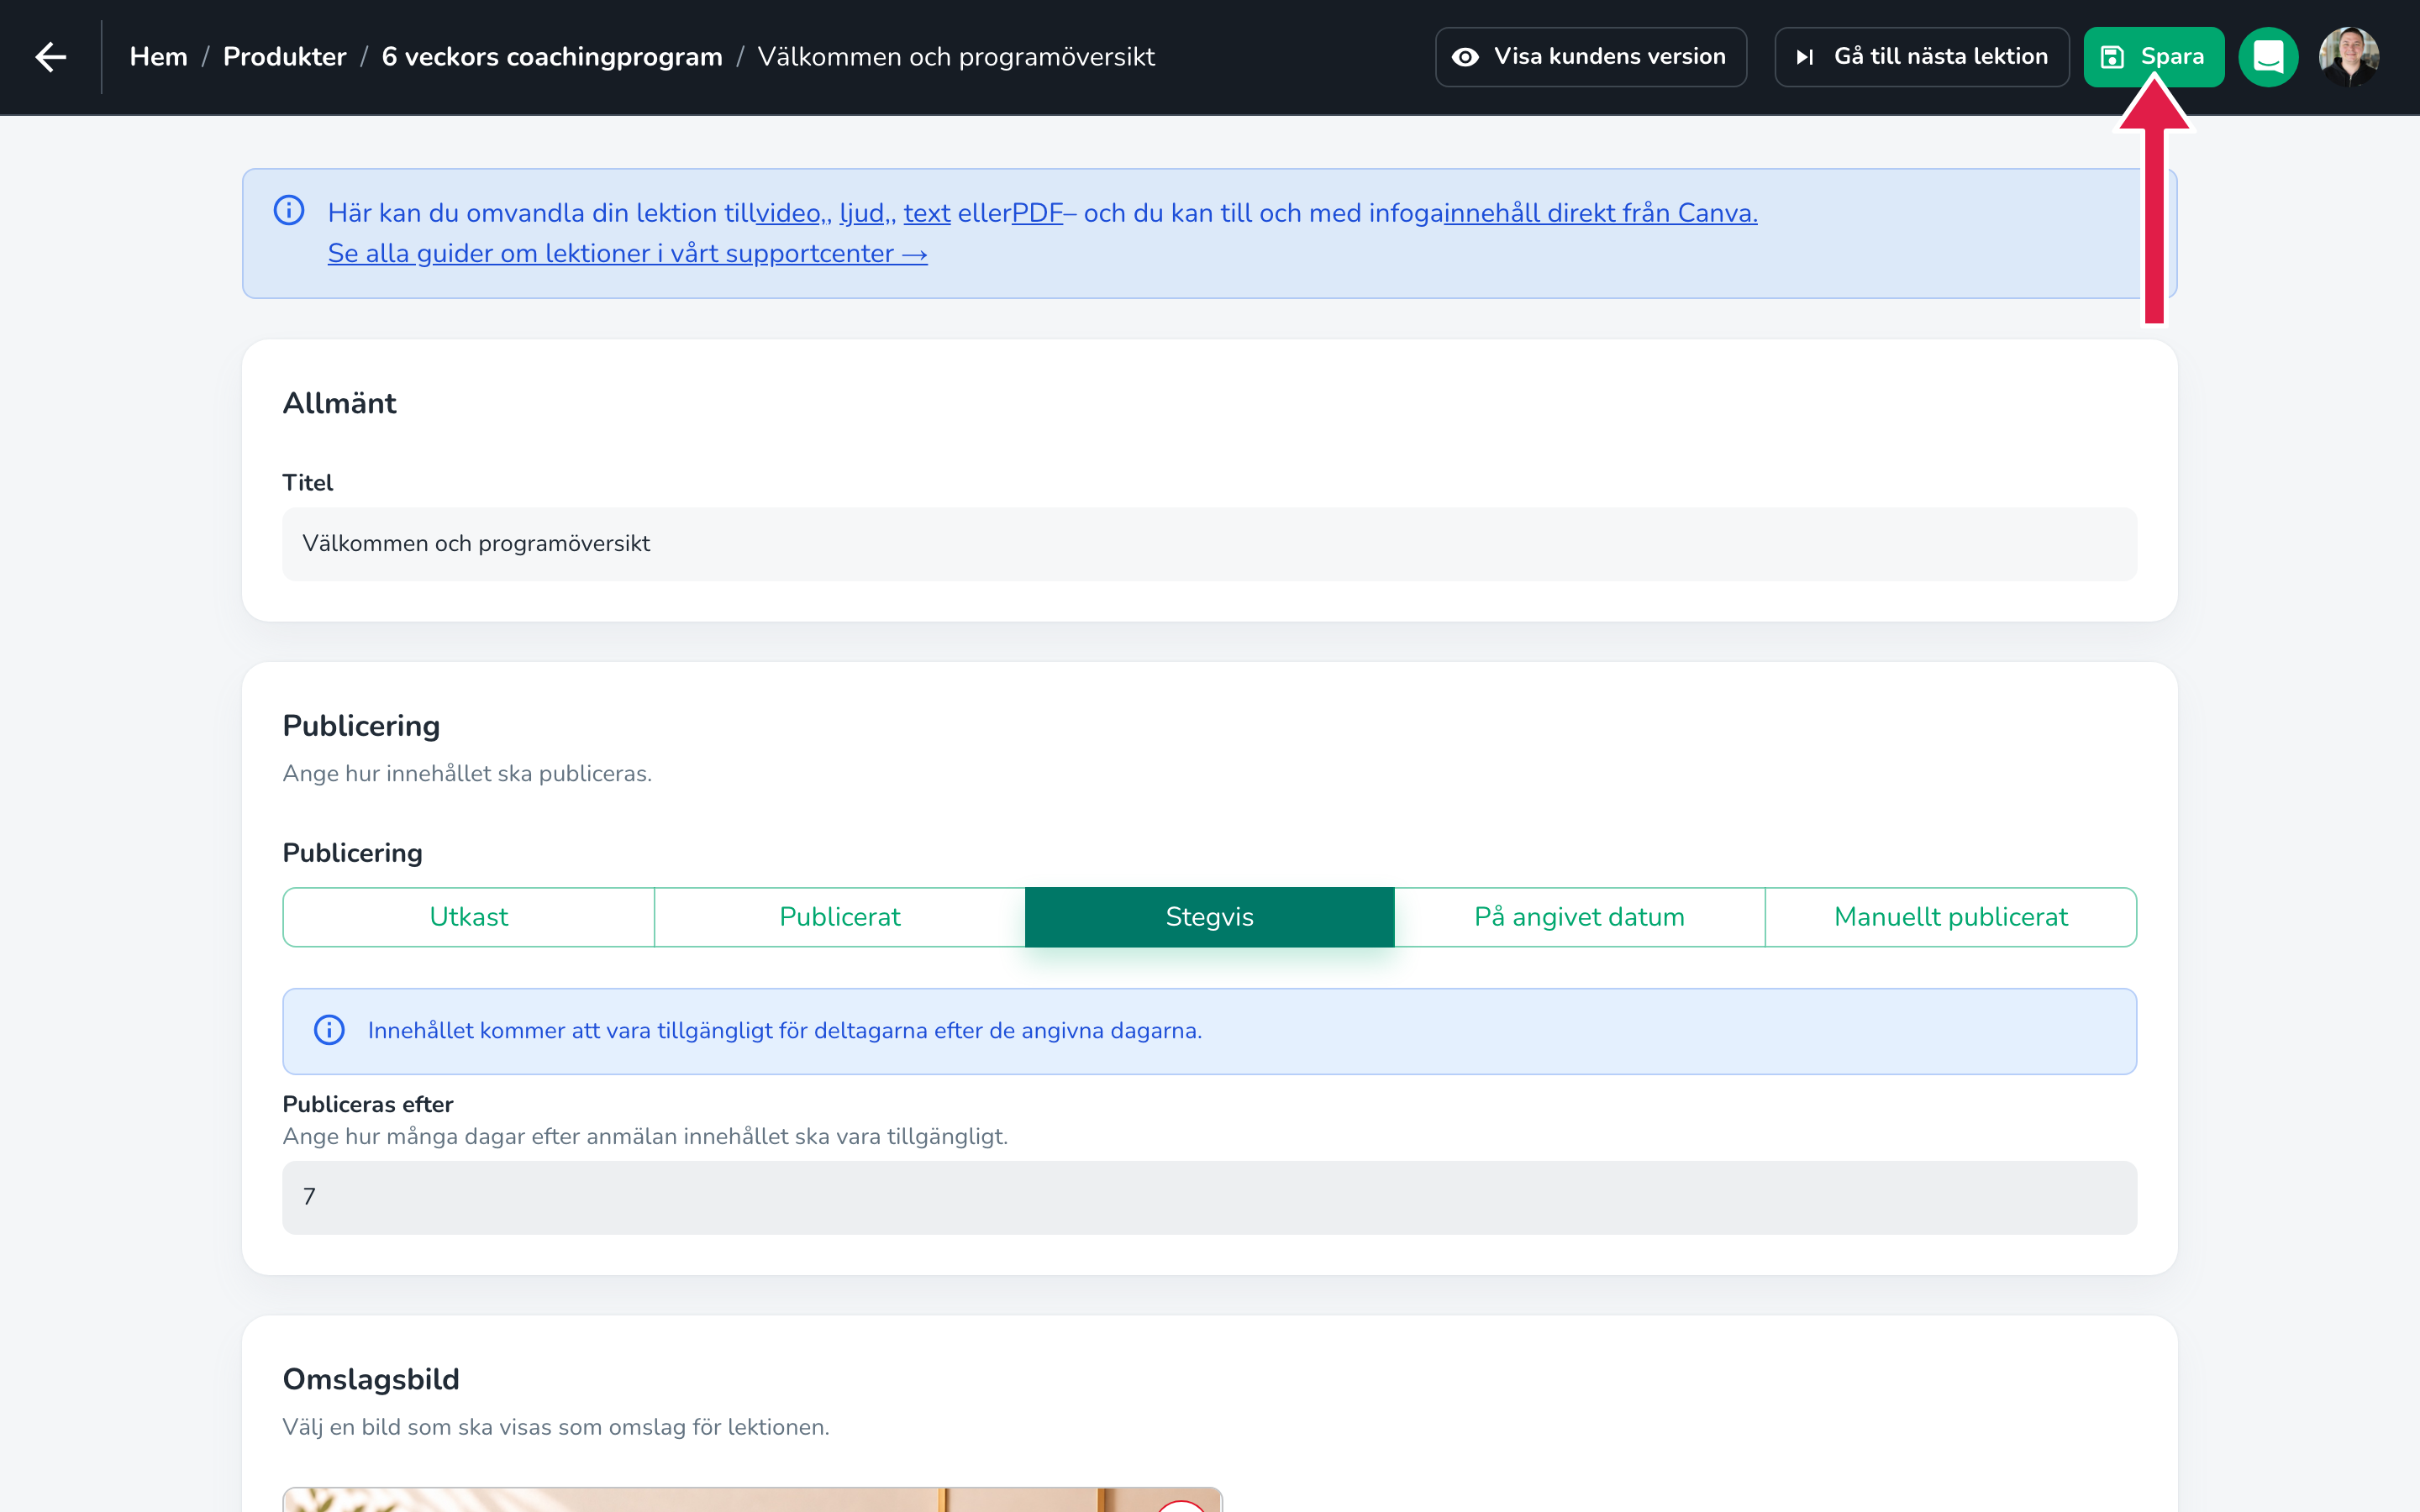Open Produkter breadcrumb
The height and width of the screenshot is (1512, 2420).
[x=285, y=57]
